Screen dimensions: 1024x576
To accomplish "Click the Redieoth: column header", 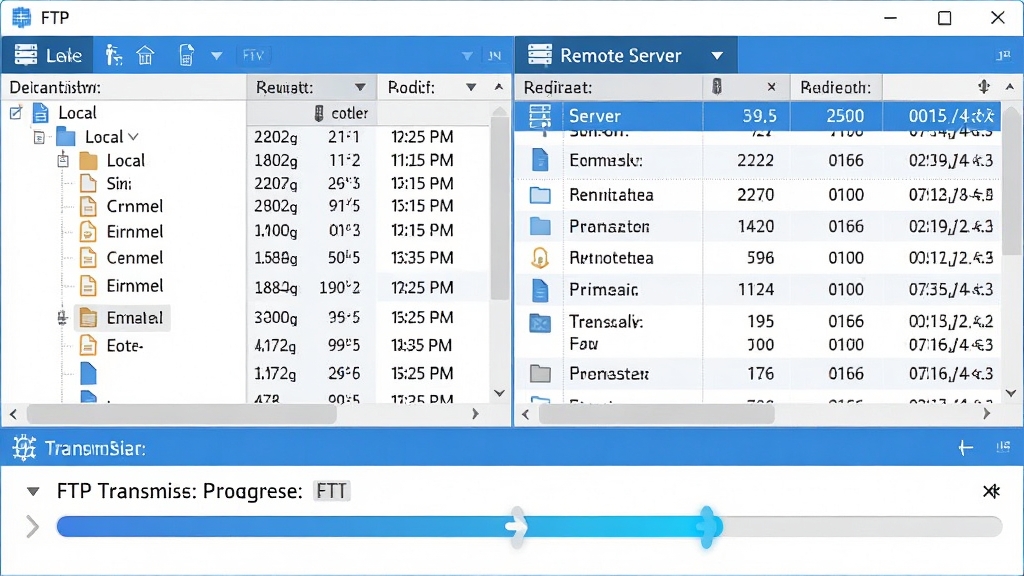I will (836, 88).
